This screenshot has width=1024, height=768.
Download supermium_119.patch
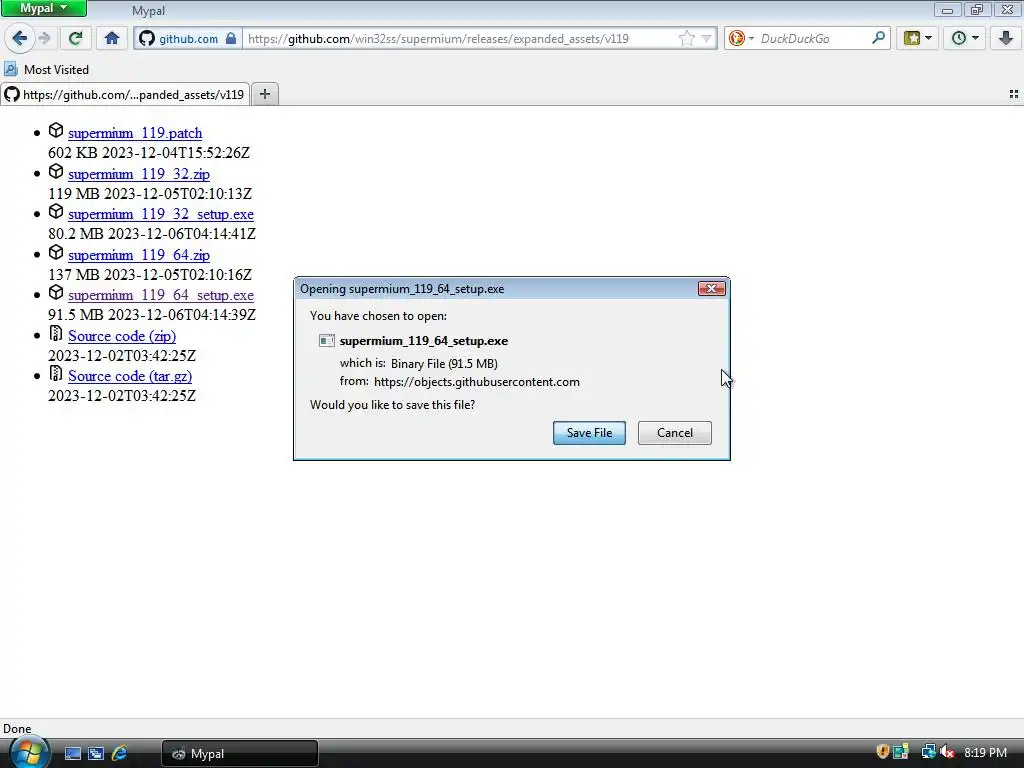135,133
